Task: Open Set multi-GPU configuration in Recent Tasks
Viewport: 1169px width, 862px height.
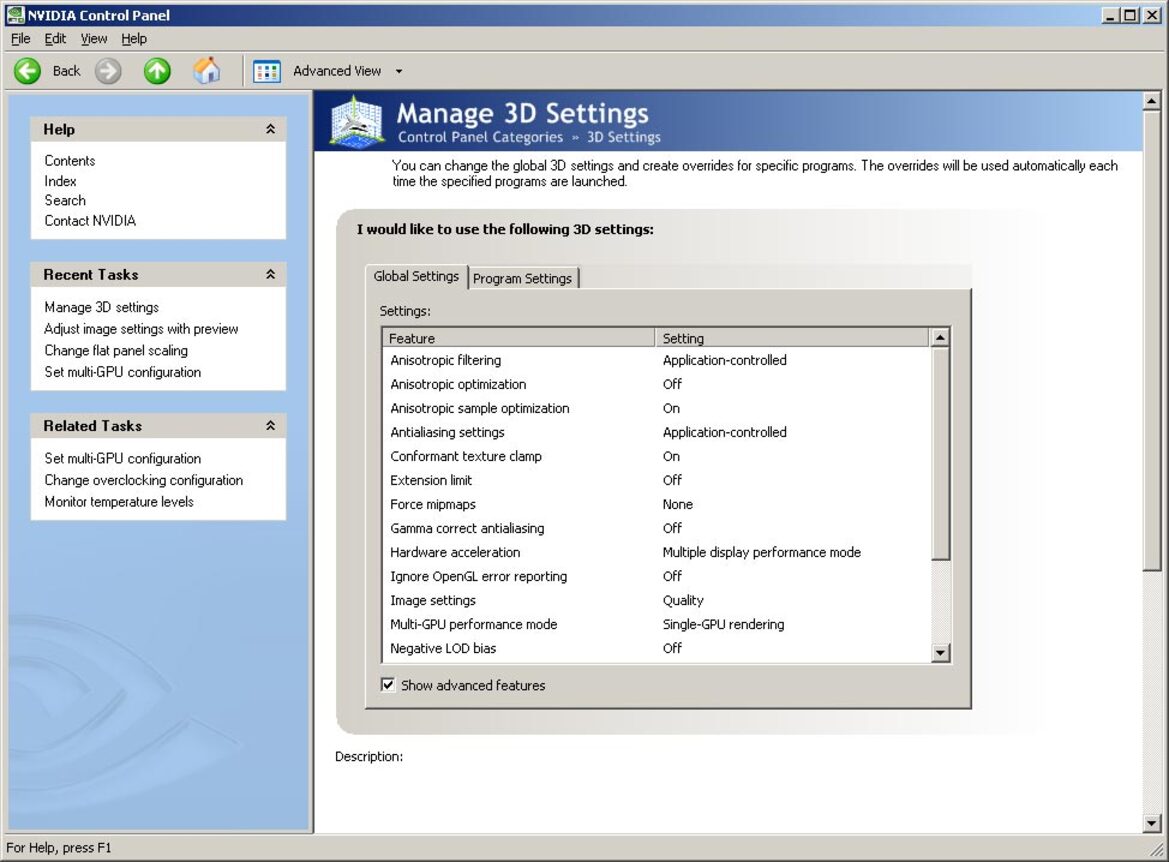Action: [122, 371]
